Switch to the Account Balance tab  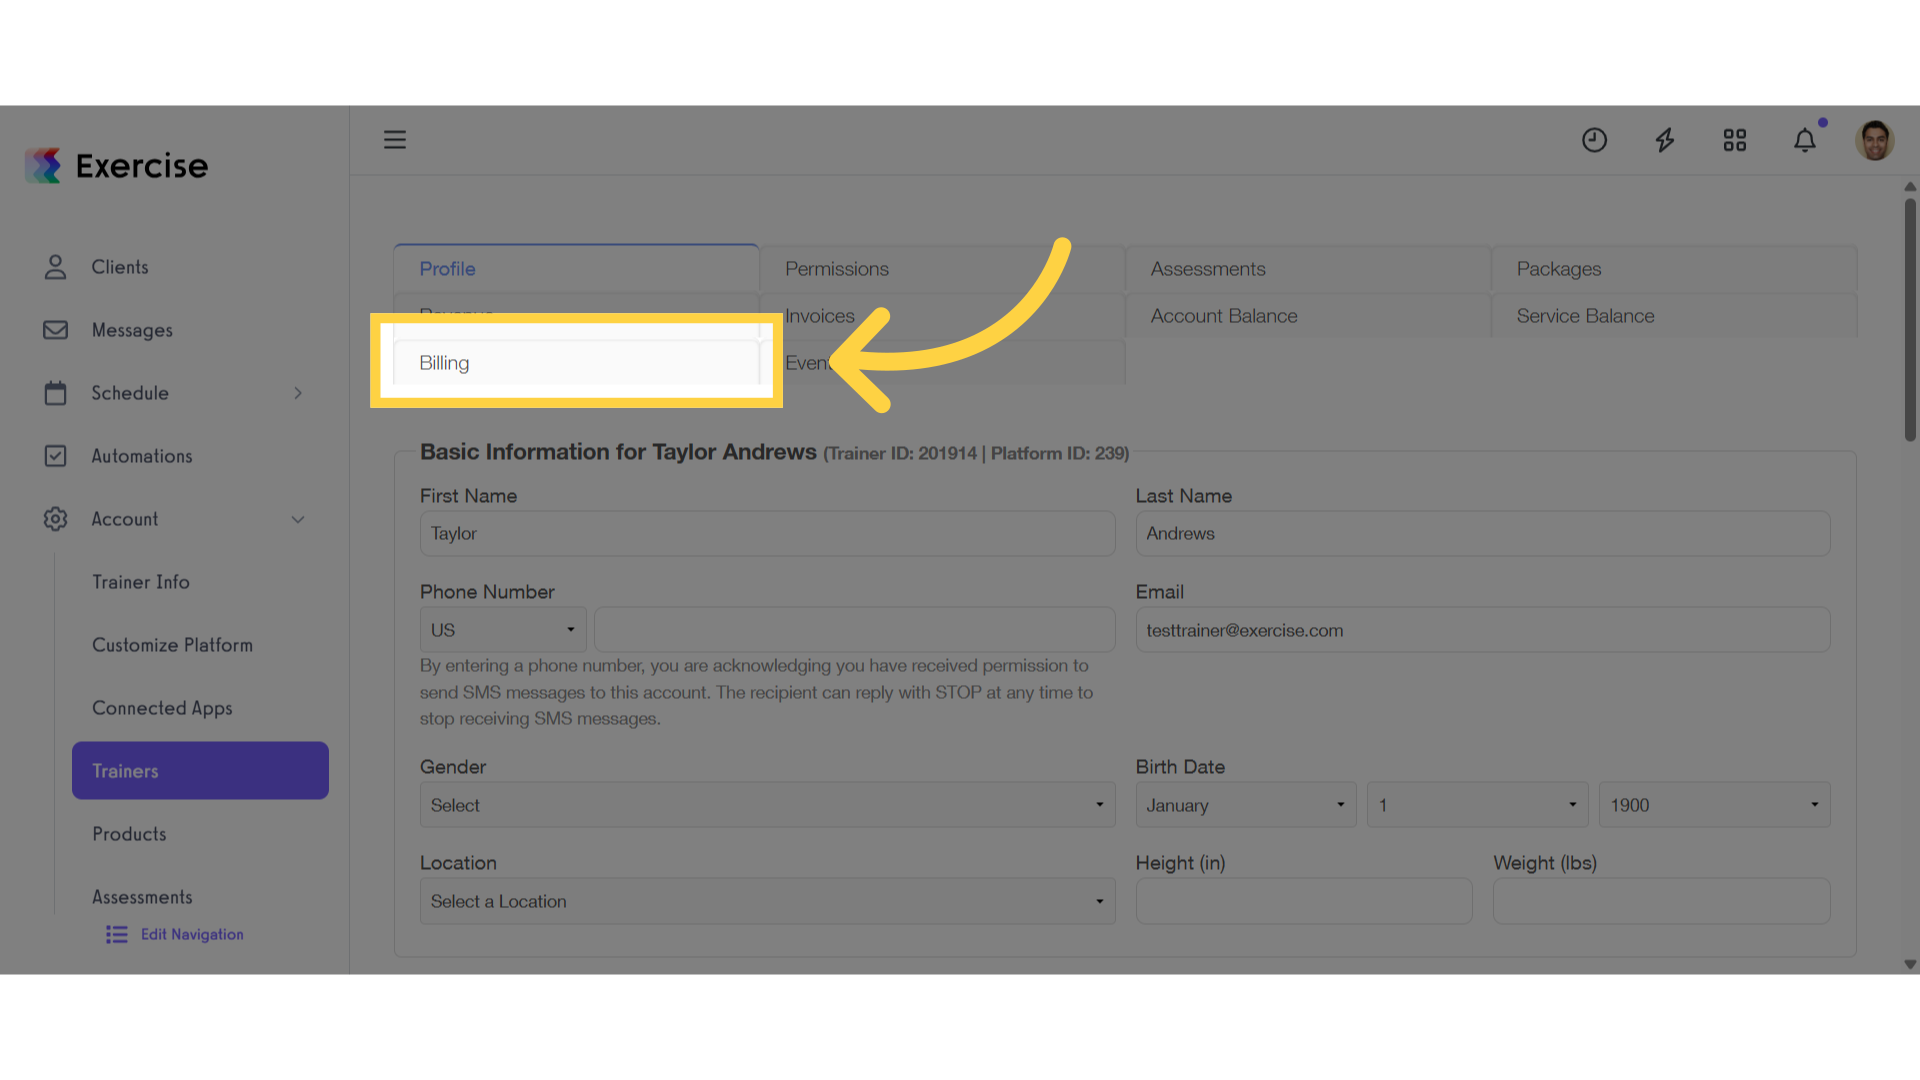pyautogui.click(x=1308, y=315)
